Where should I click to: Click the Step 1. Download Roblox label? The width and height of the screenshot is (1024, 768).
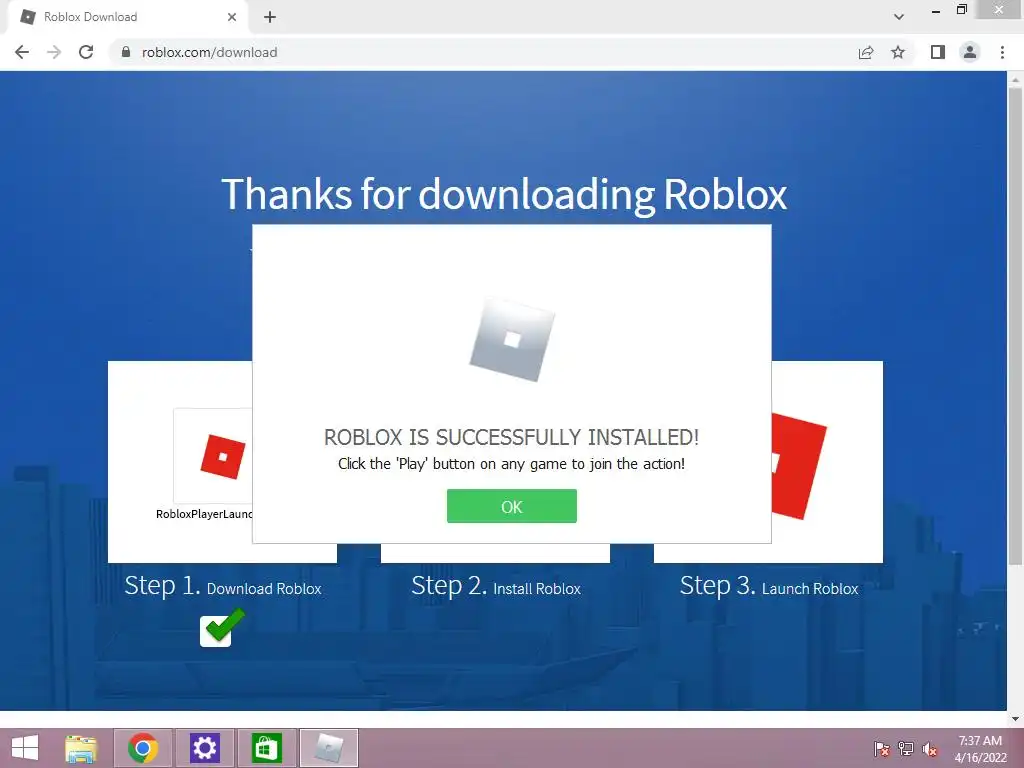pos(223,586)
